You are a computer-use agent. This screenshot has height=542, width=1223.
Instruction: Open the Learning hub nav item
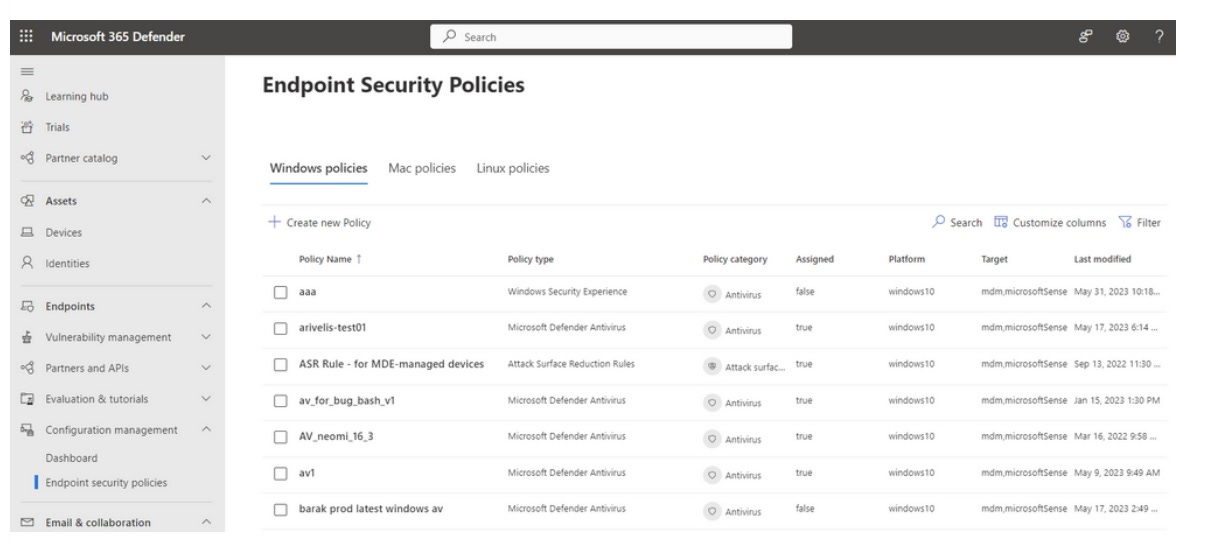point(77,97)
